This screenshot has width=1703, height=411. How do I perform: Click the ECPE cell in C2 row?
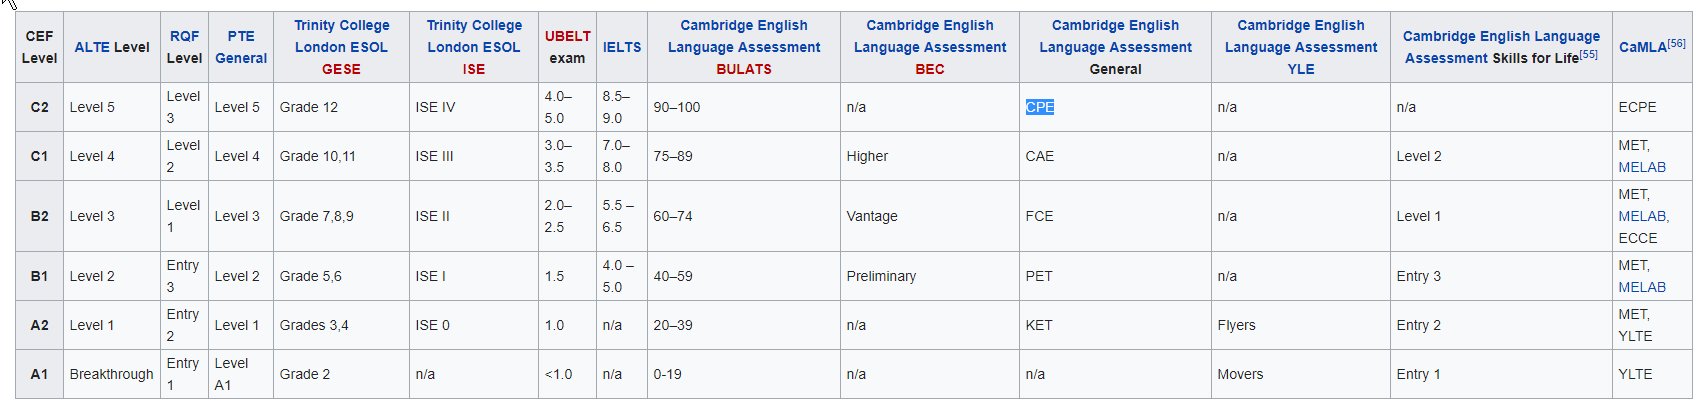(1637, 107)
